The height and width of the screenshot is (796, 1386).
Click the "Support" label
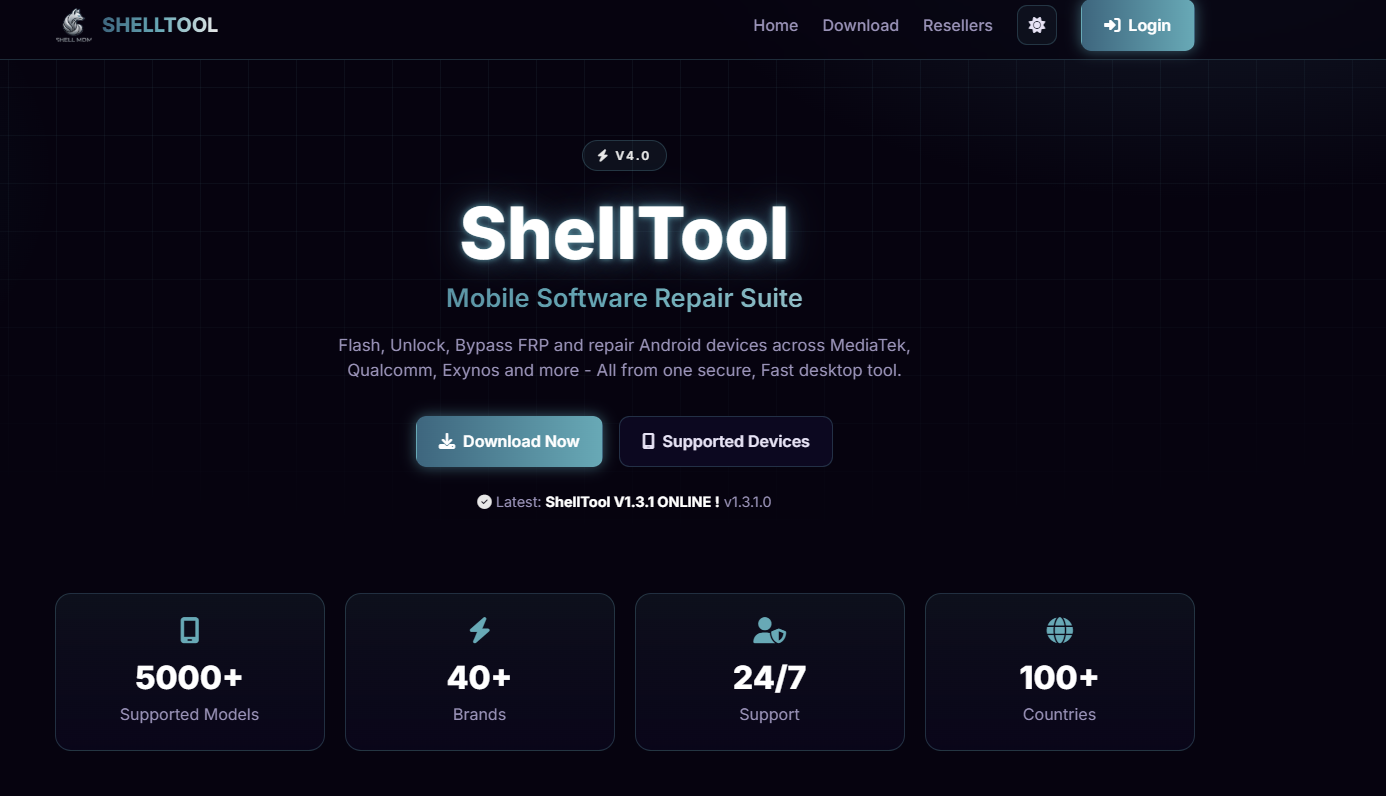click(x=769, y=714)
